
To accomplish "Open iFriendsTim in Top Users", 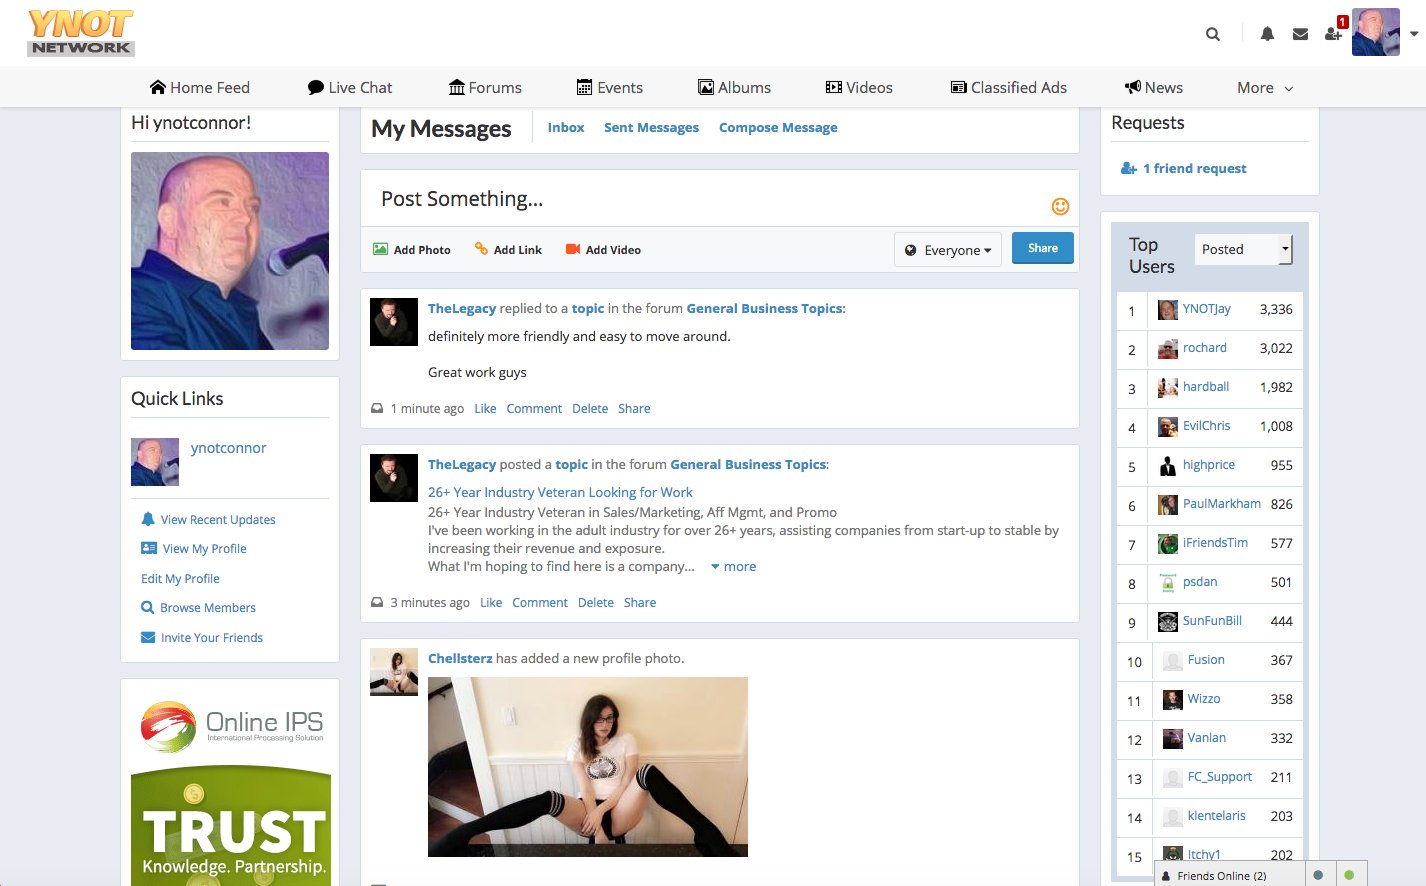I will click(1215, 543).
